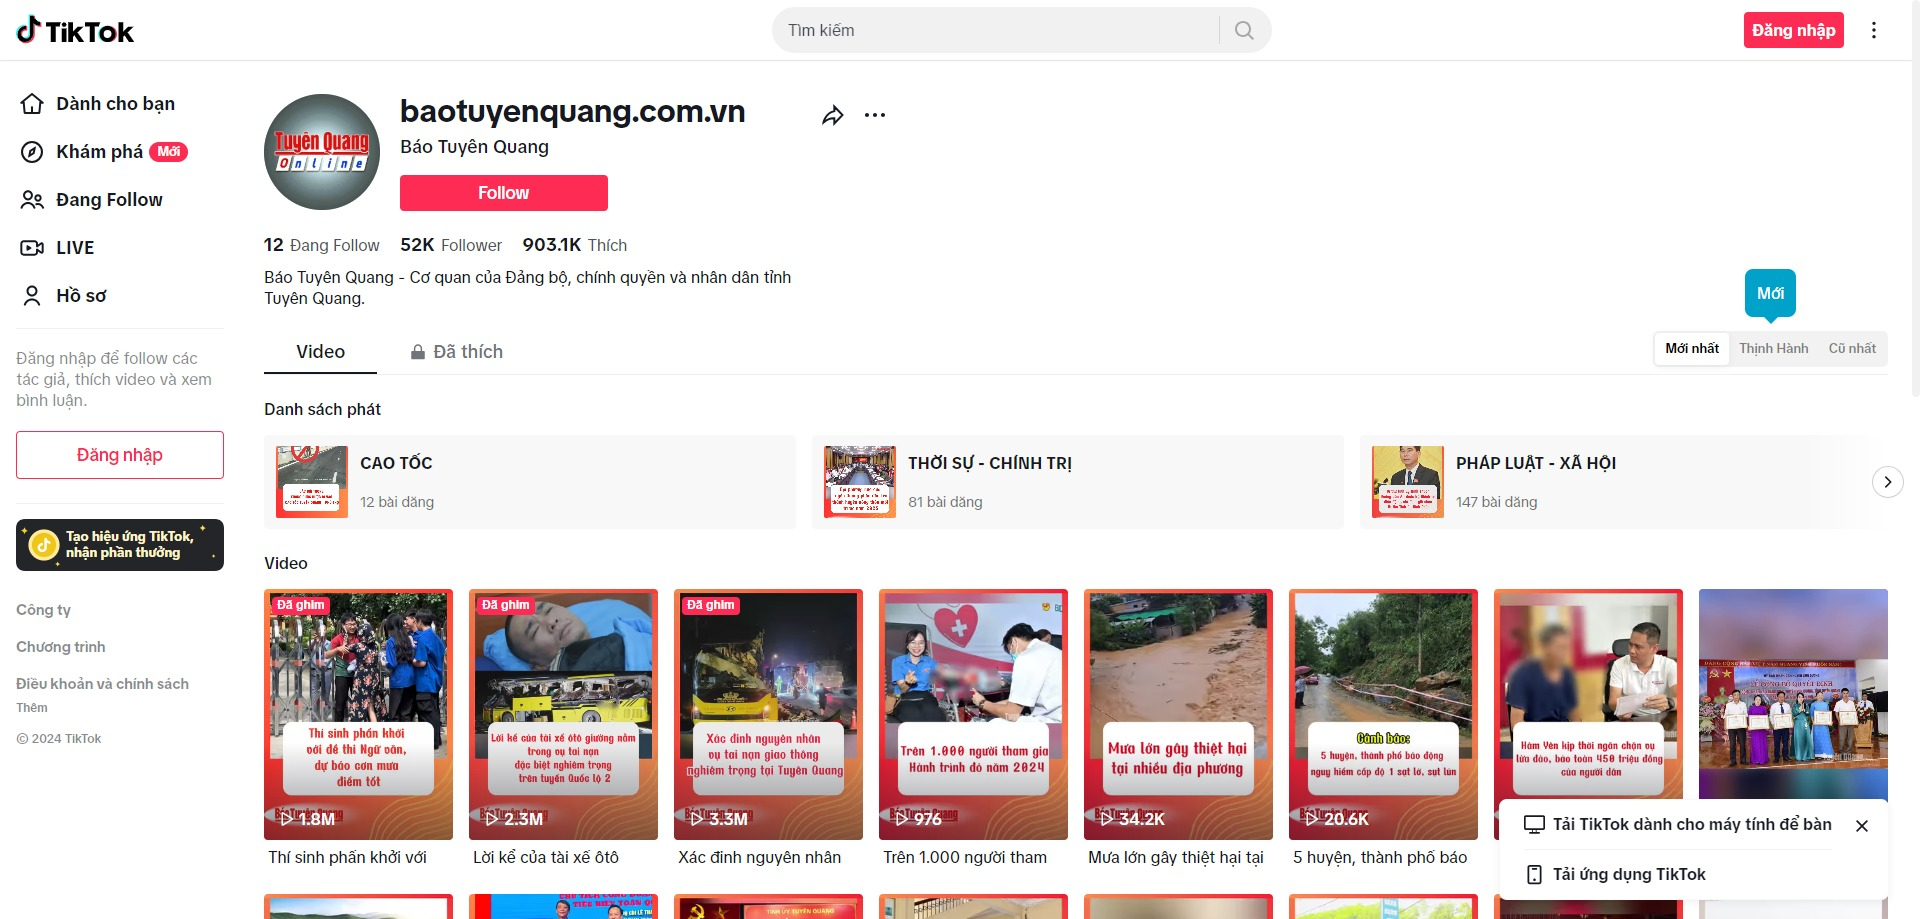Open Khám phá explore page
The height and width of the screenshot is (919, 1920).
click(x=103, y=152)
